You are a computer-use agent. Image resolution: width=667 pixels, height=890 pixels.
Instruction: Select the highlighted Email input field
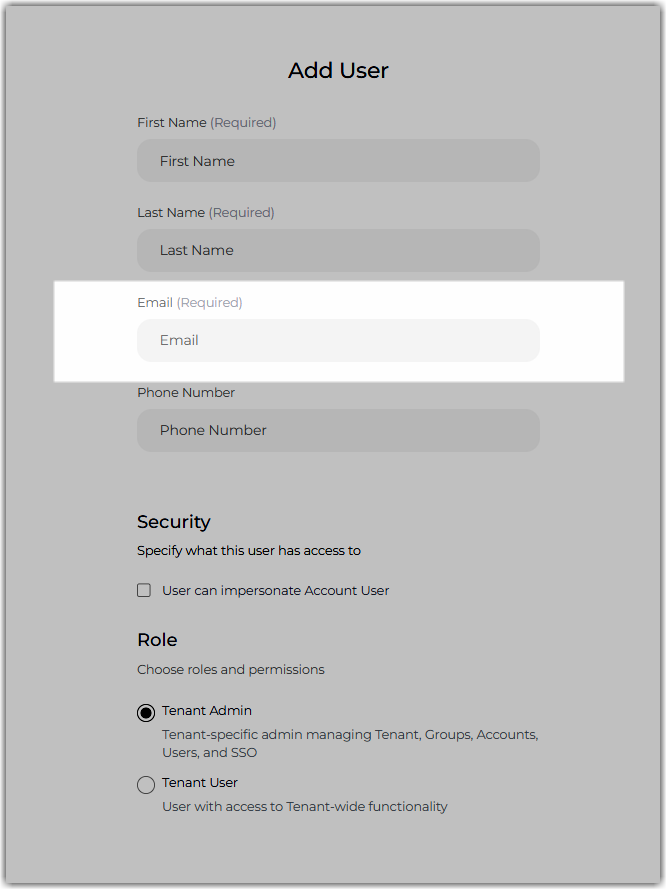coord(338,341)
